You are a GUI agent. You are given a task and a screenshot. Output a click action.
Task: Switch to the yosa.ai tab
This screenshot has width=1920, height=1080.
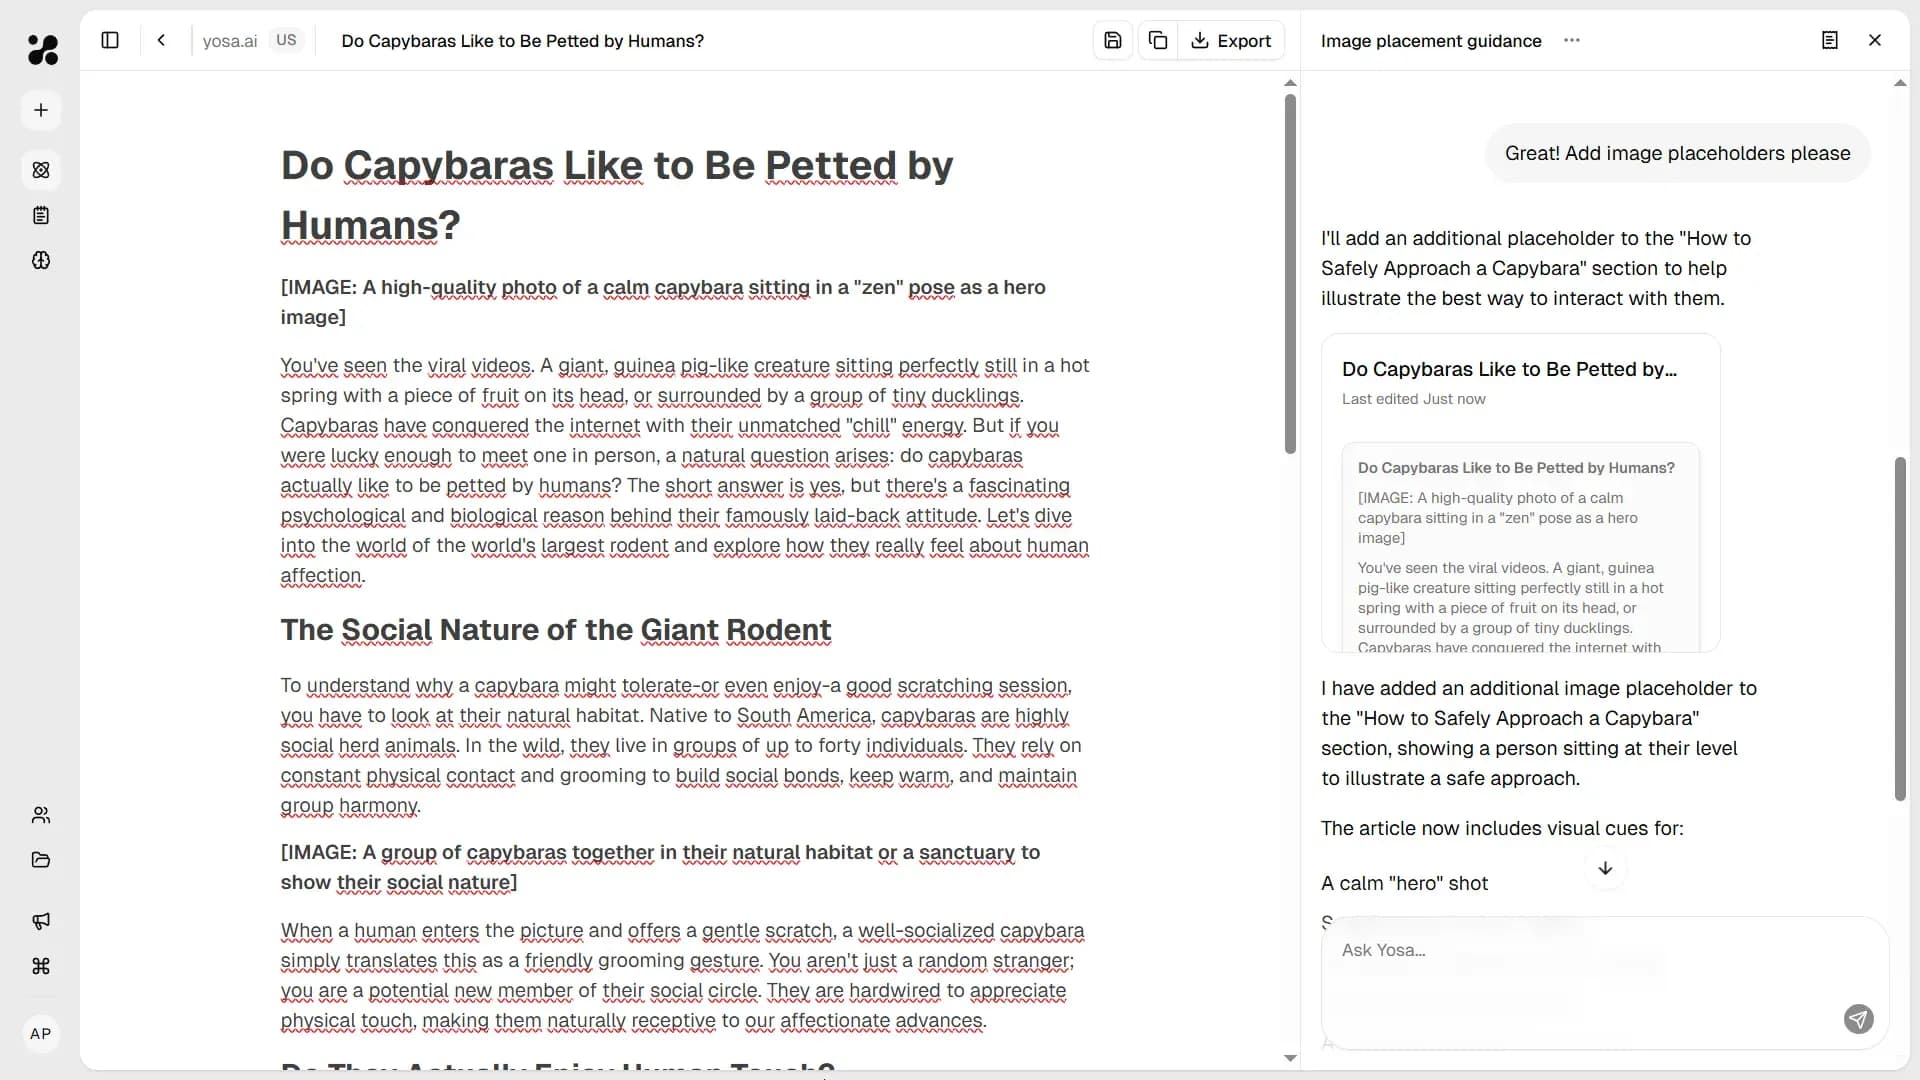[x=229, y=41]
